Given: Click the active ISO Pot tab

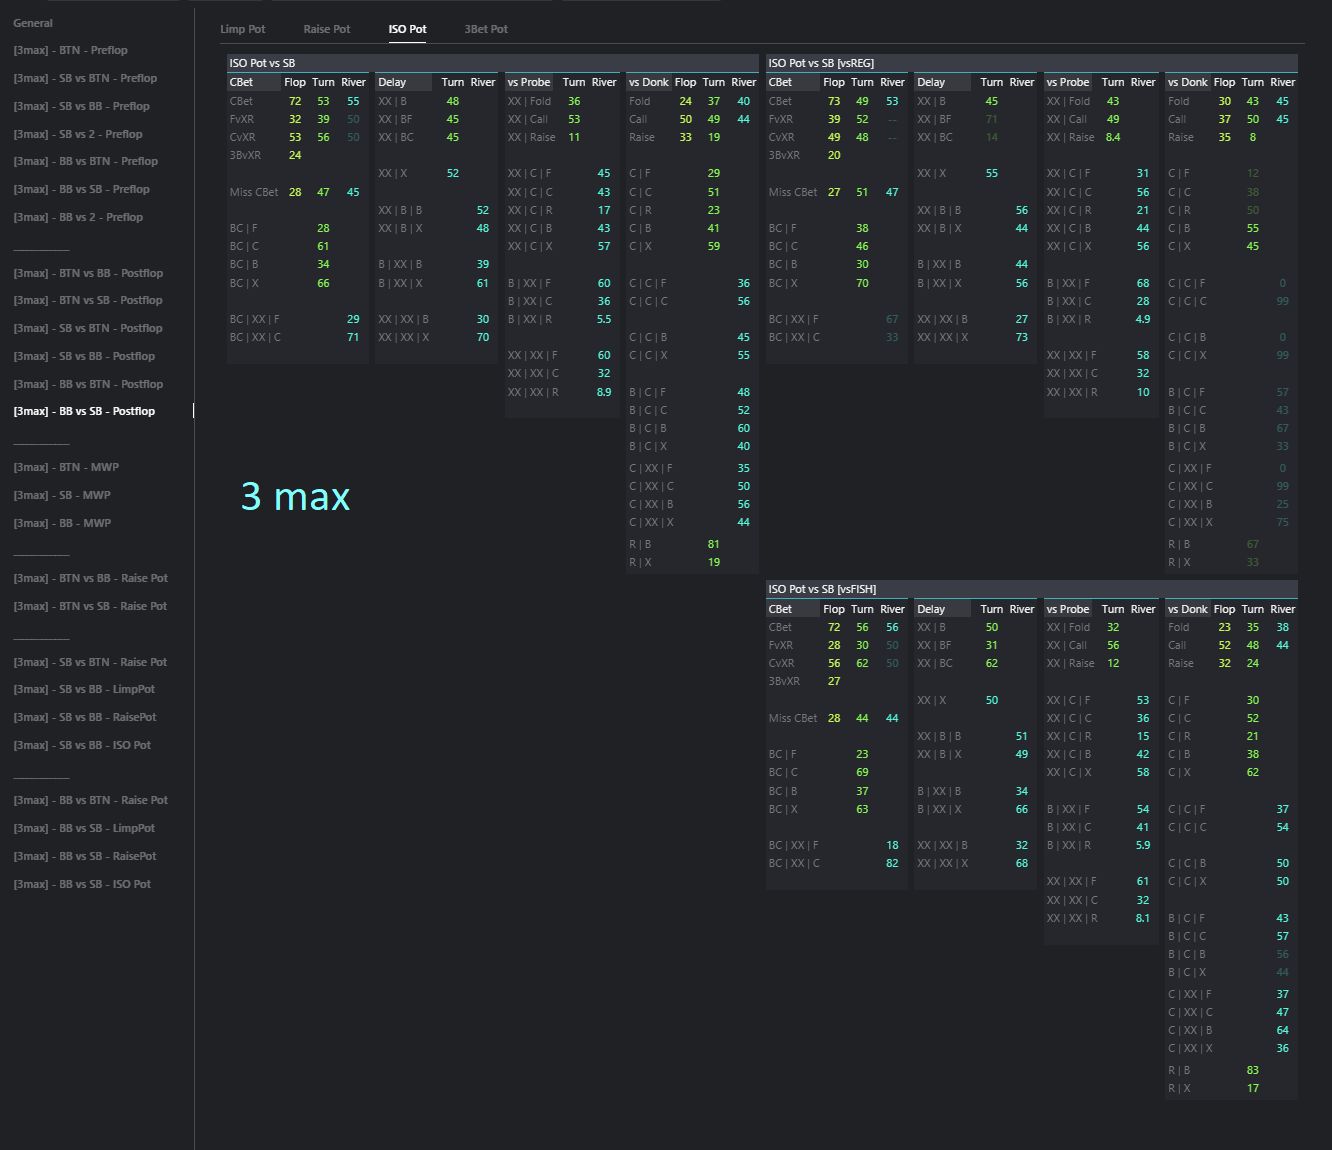Looking at the screenshot, I should coord(407,29).
